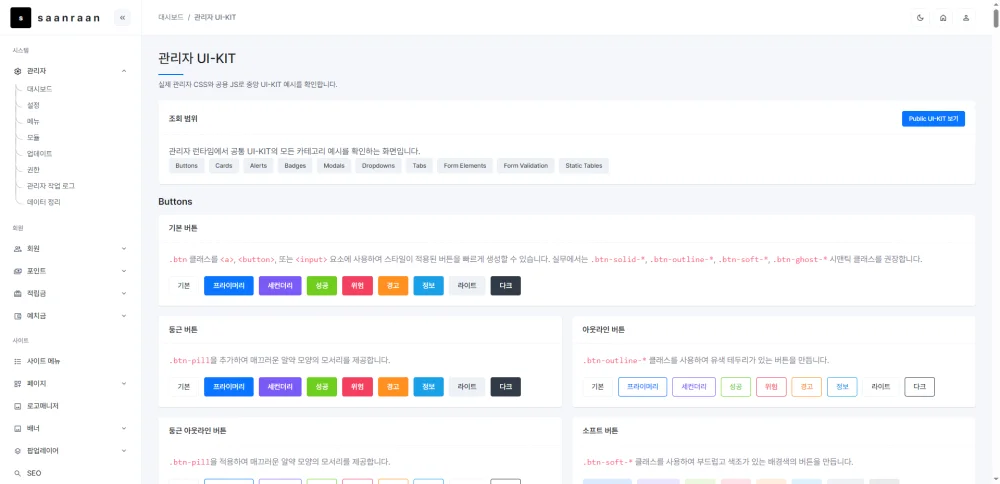Viewport: 1000px width, 484px height.
Task: Click the 라이트 button under 기본 버튼
Action: (467, 286)
